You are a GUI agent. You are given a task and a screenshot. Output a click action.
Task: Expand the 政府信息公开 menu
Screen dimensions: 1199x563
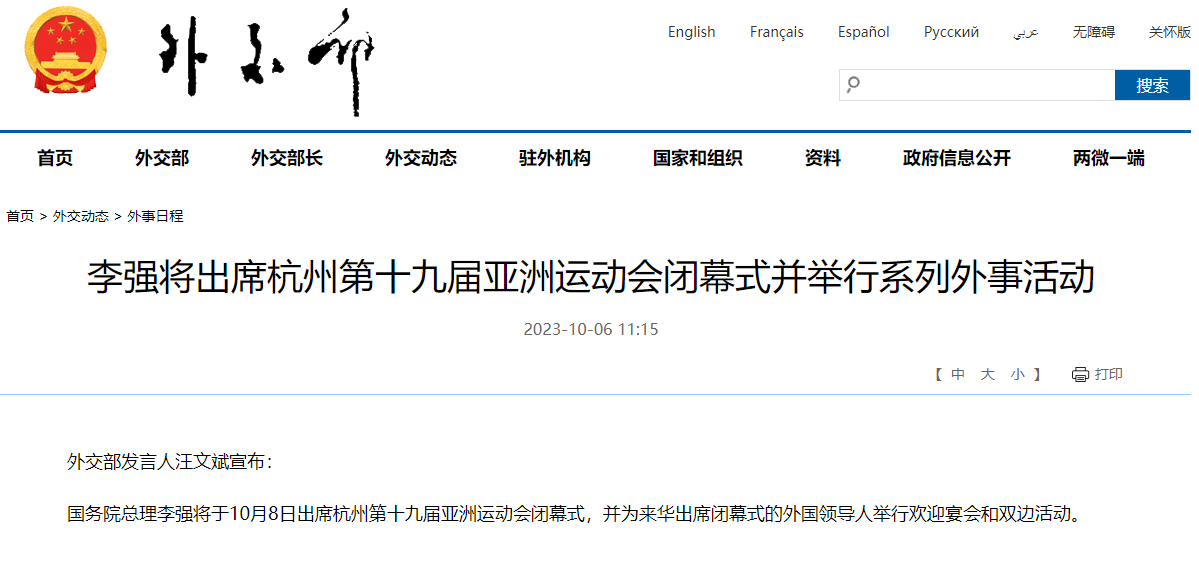956,158
